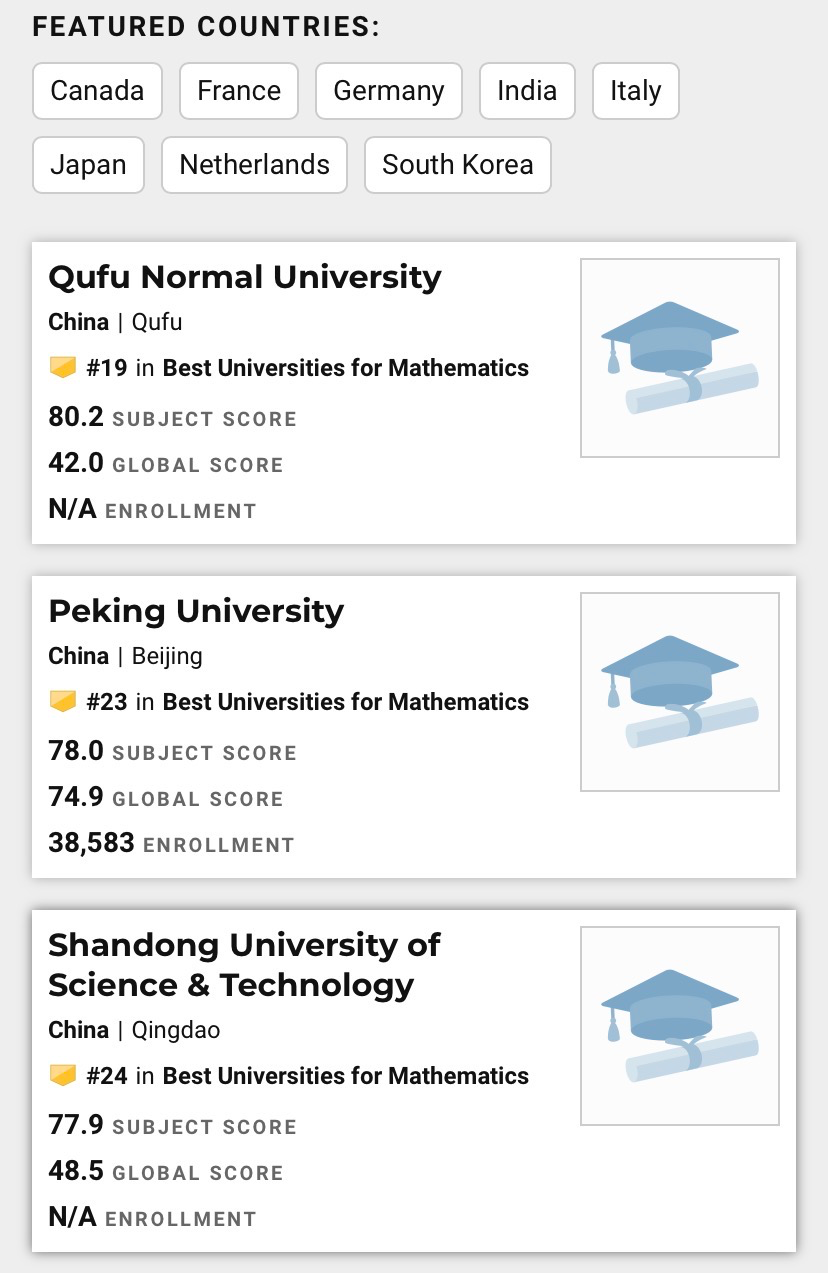
Task: Click Shandong's Best Universities for Mathematics link
Action: pyautogui.click(x=345, y=1076)
